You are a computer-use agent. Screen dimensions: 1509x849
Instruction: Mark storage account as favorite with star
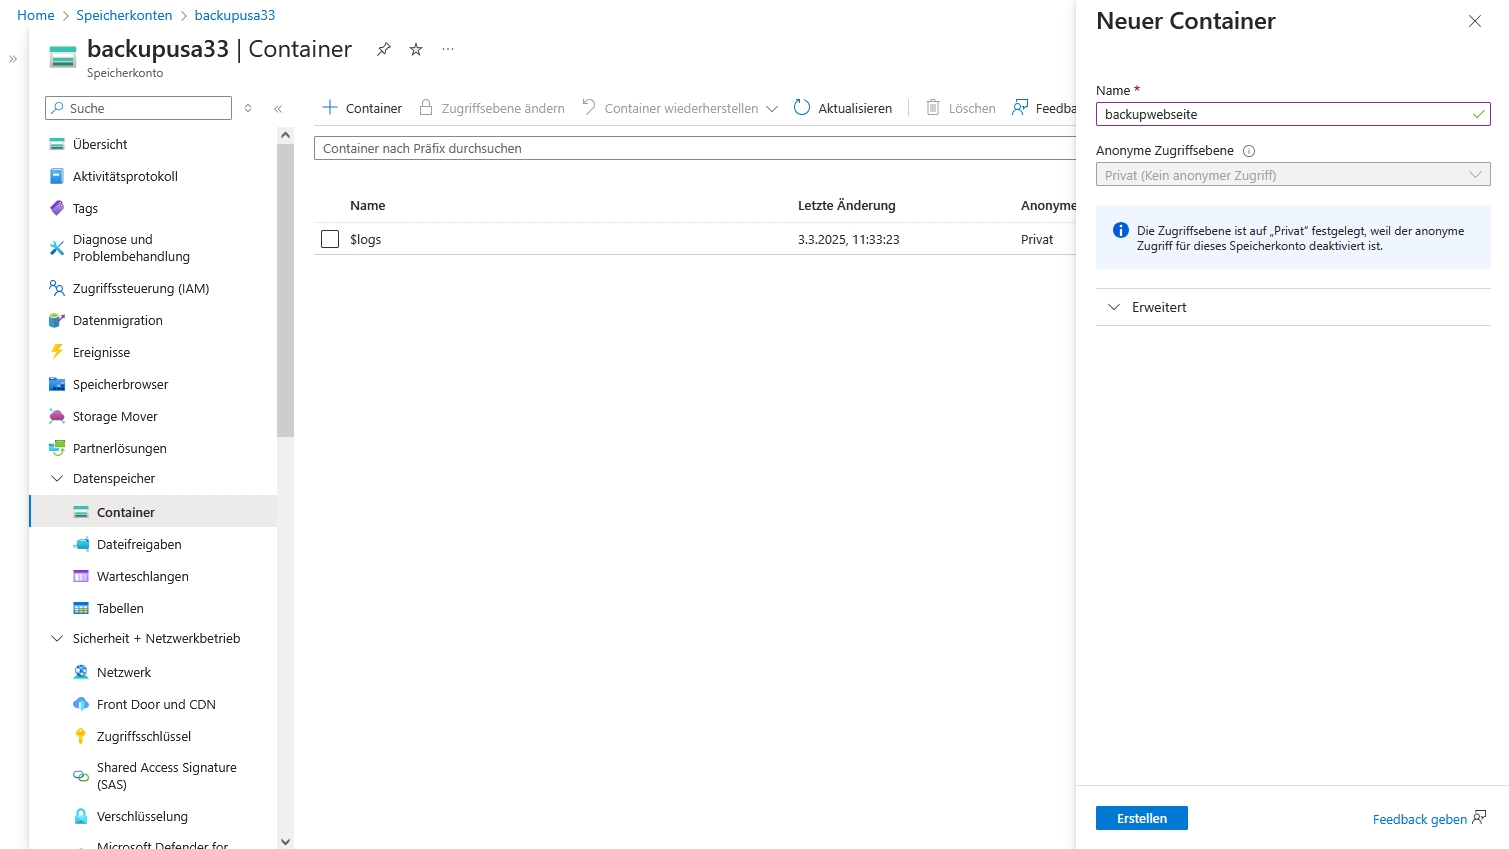416,49
